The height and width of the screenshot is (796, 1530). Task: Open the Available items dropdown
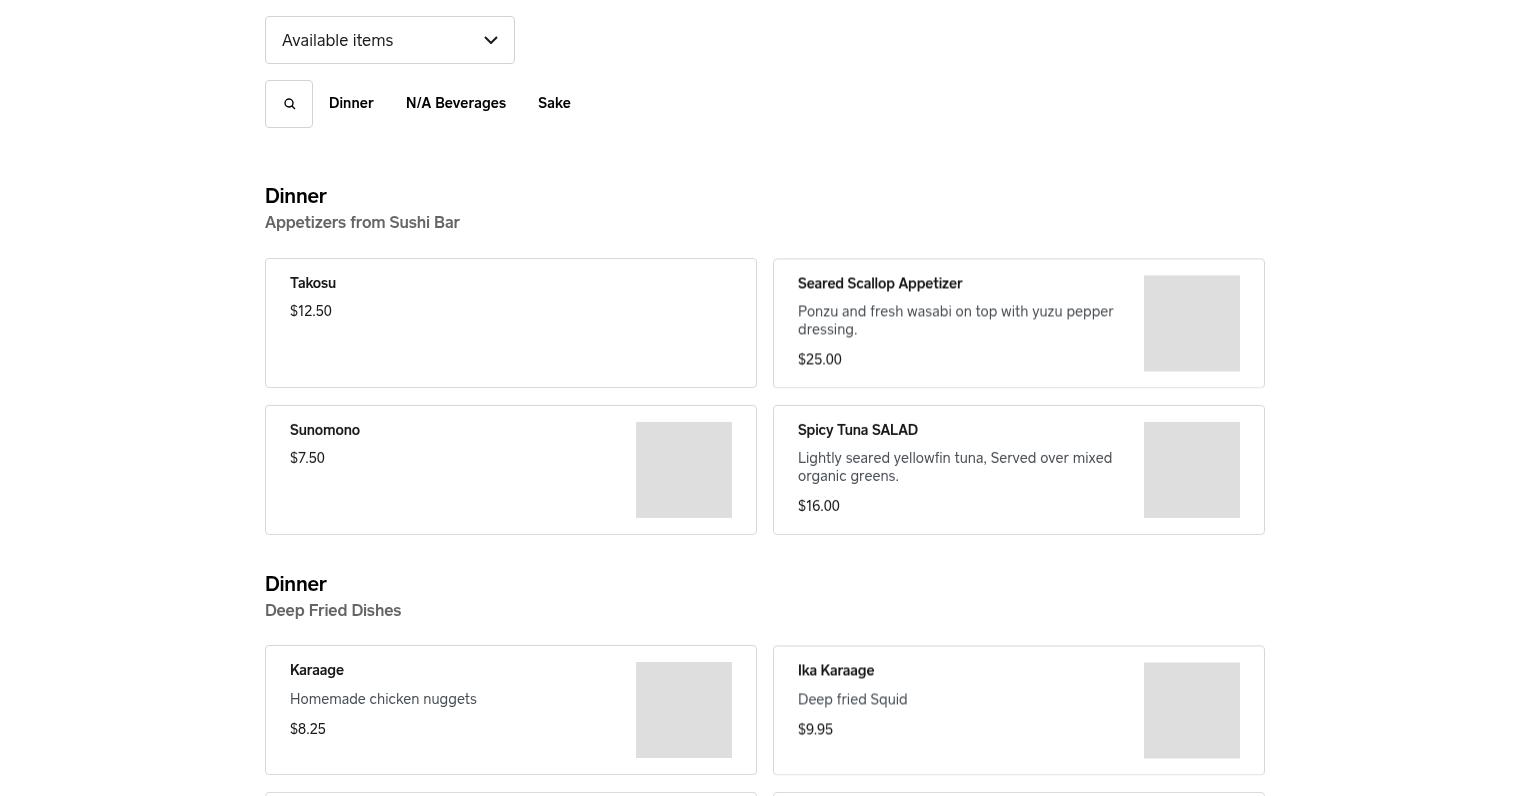tap(389, 40)
